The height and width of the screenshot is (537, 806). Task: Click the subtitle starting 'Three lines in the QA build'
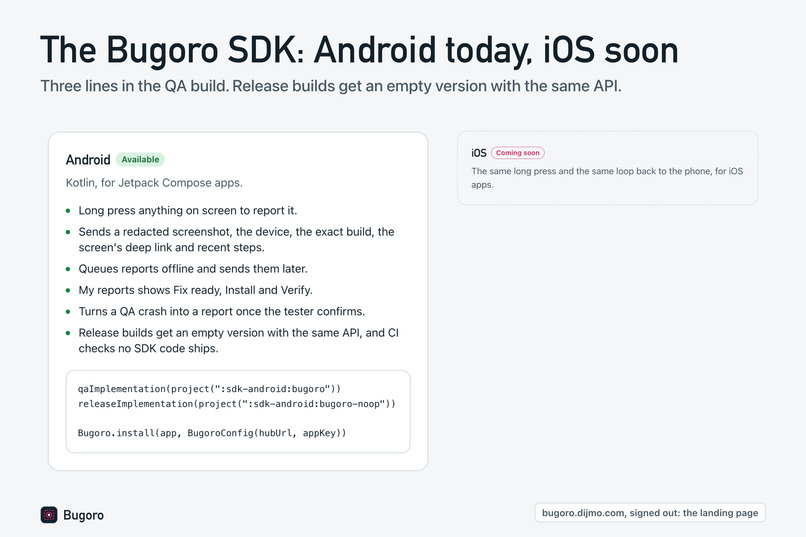pos(331,86)
